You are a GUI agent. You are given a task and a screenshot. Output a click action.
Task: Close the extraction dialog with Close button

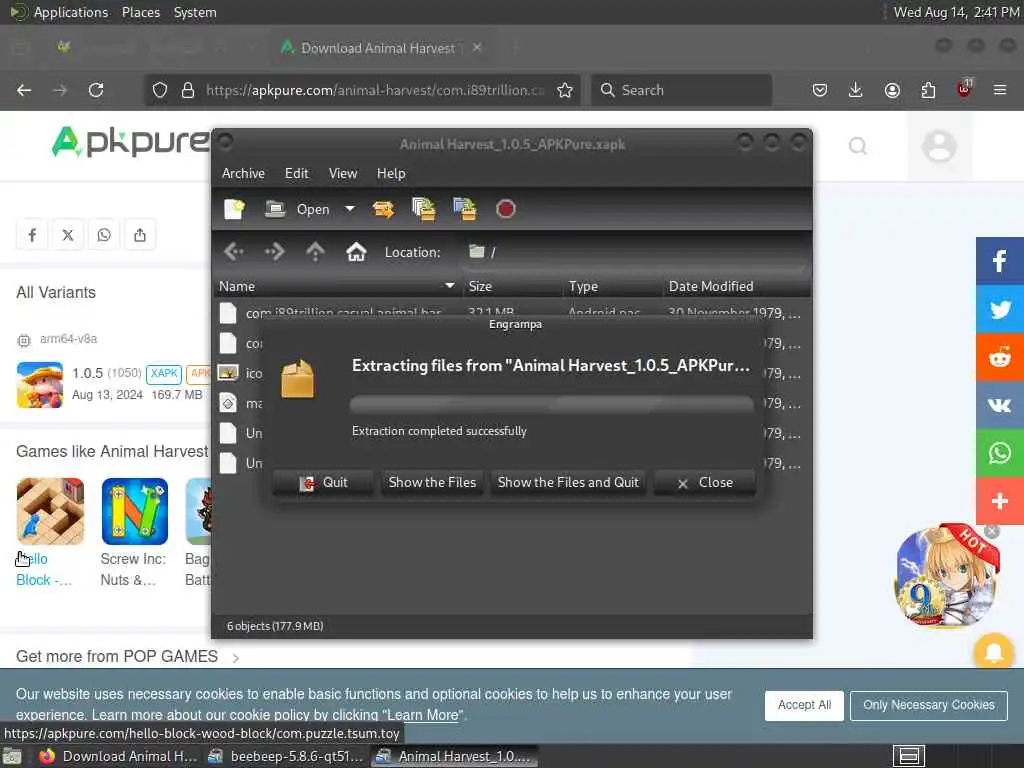(x=705, y=483)
